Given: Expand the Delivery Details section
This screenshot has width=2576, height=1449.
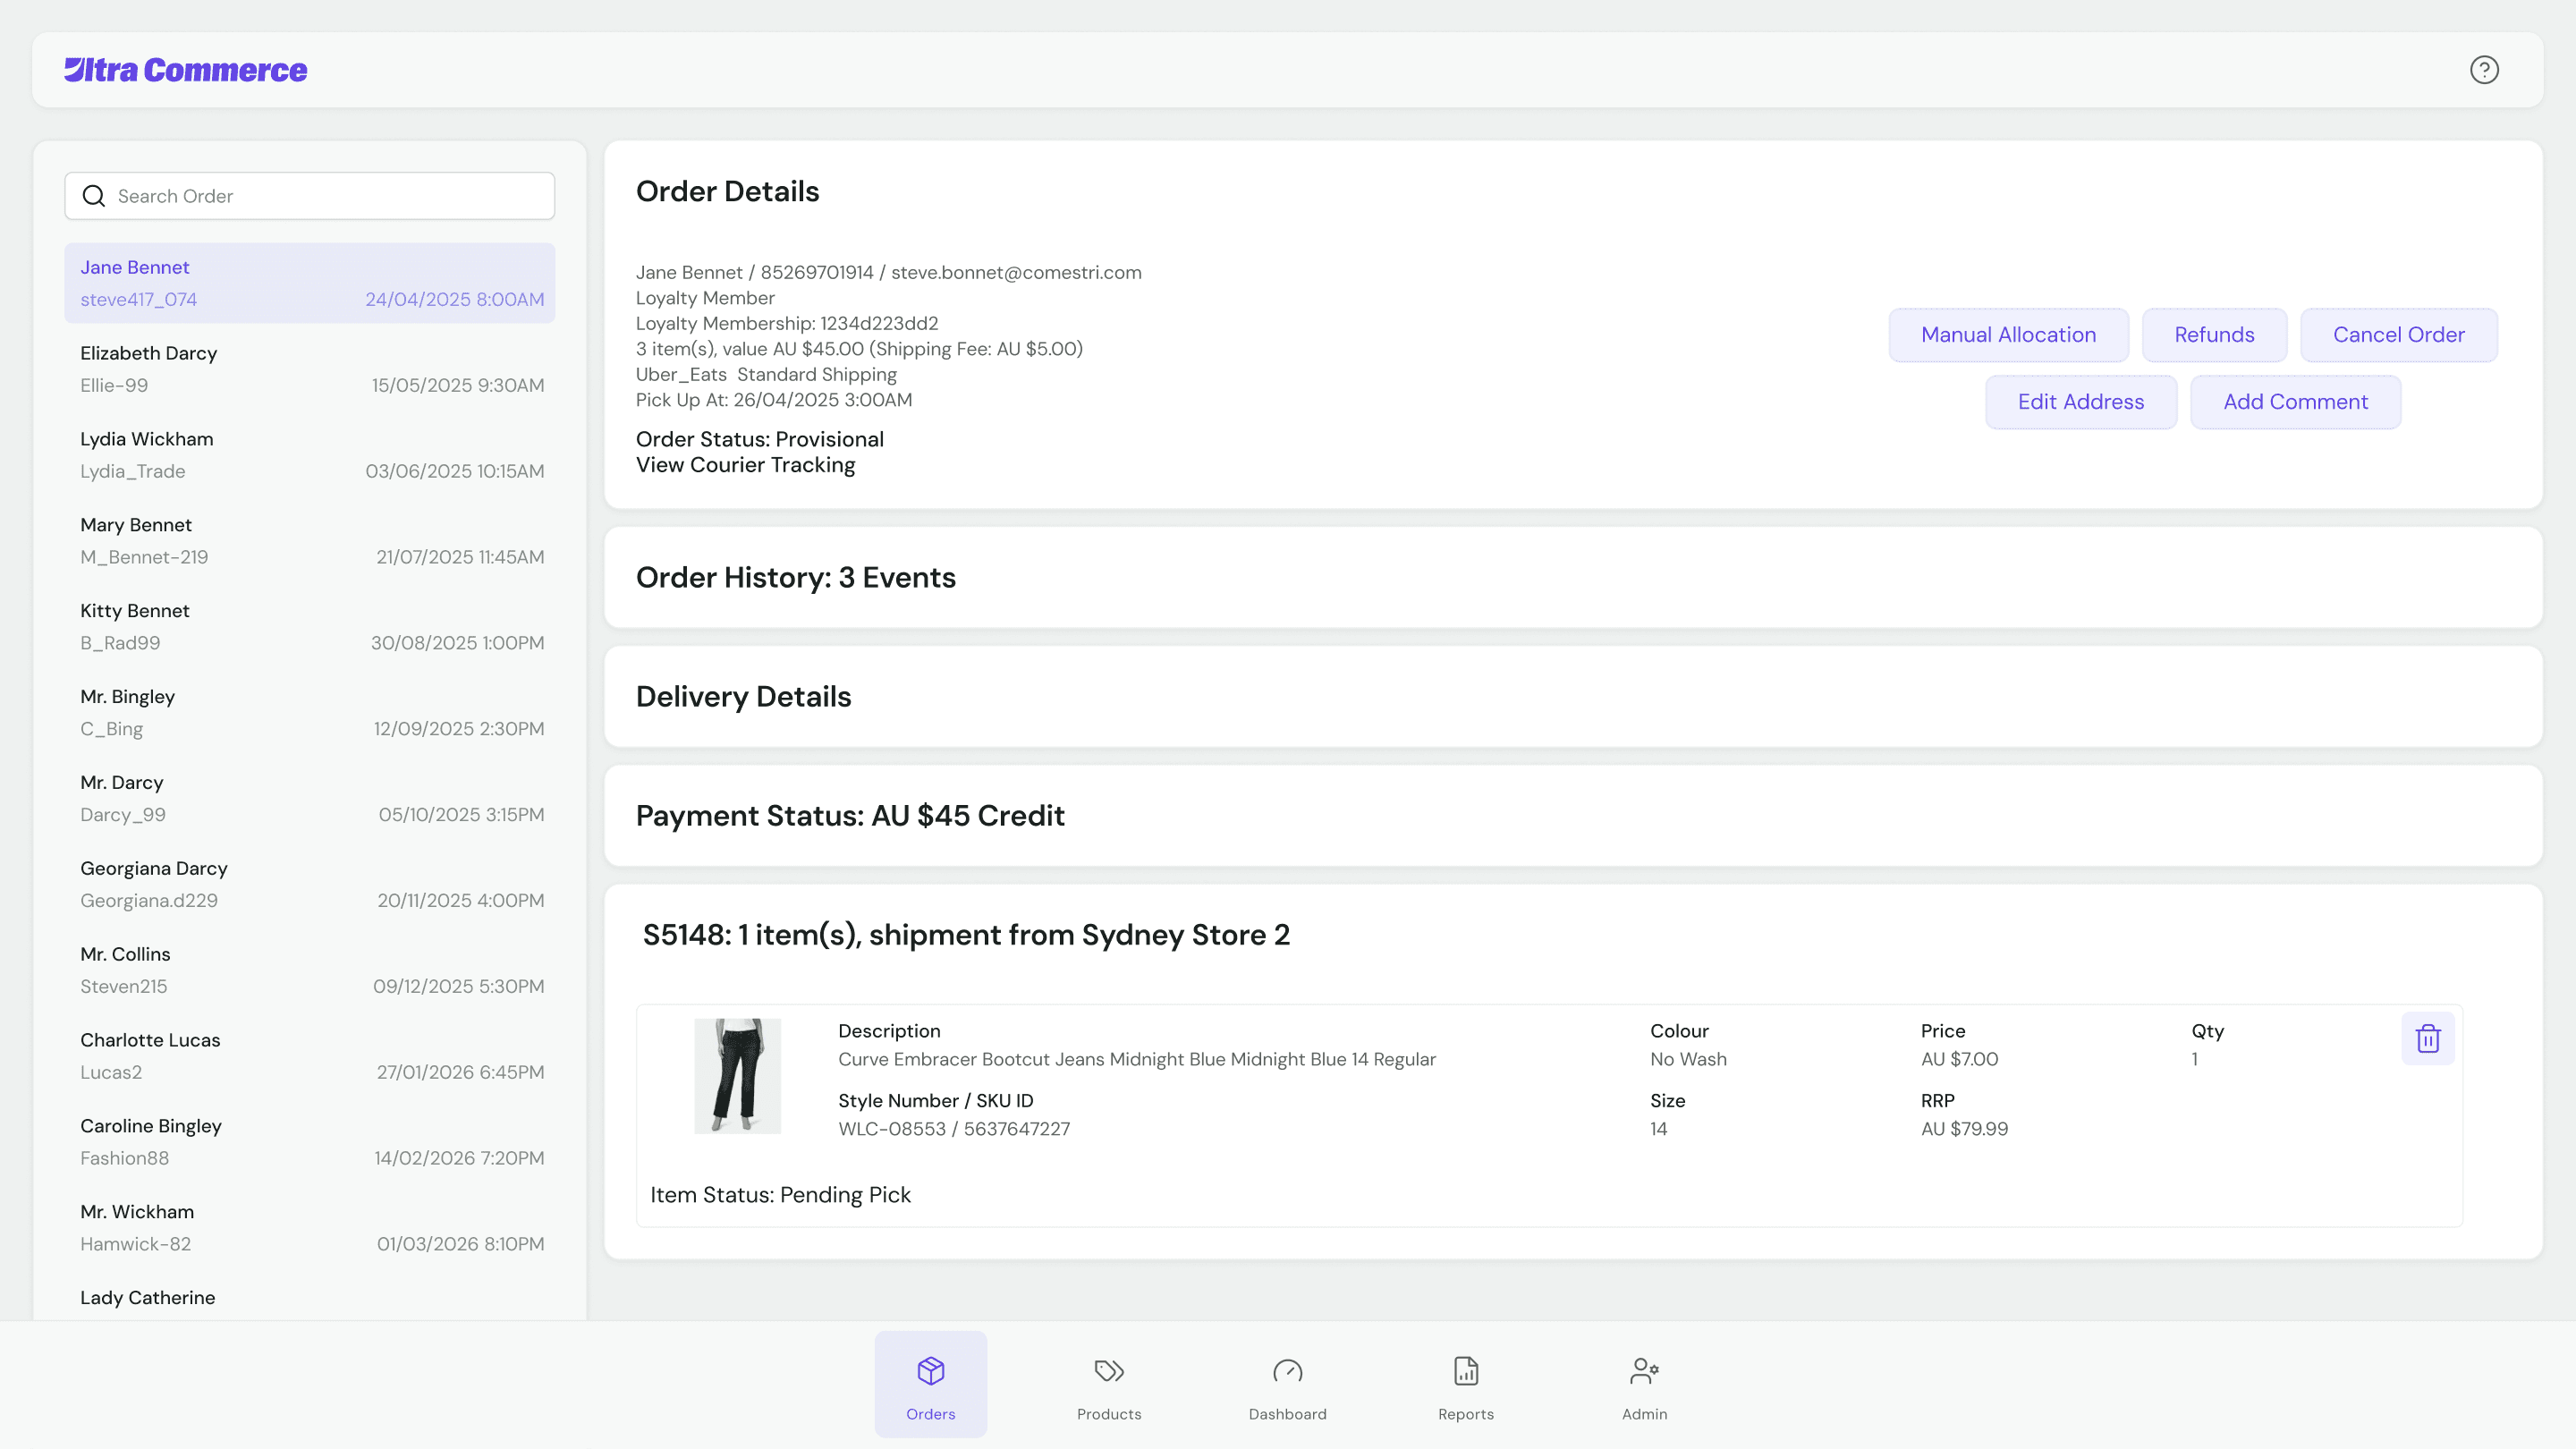Looking at the screenshot, I should pos(743,697).
